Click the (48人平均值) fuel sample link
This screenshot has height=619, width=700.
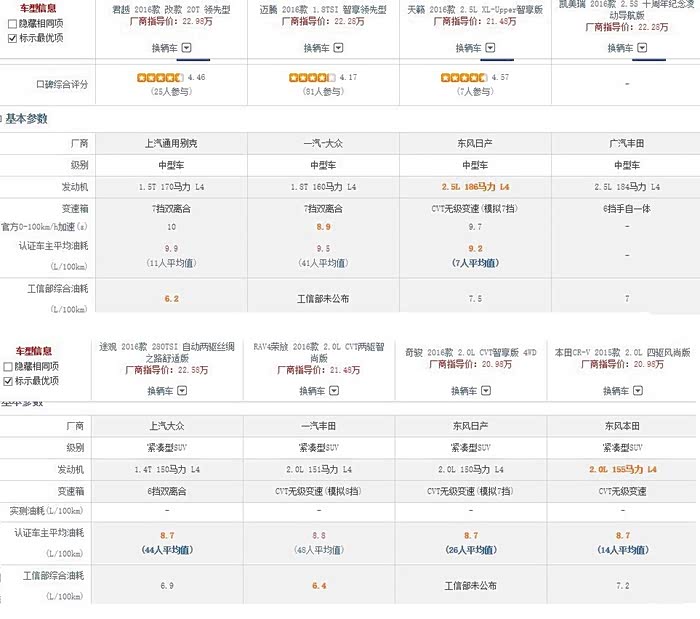coord(319,550)
